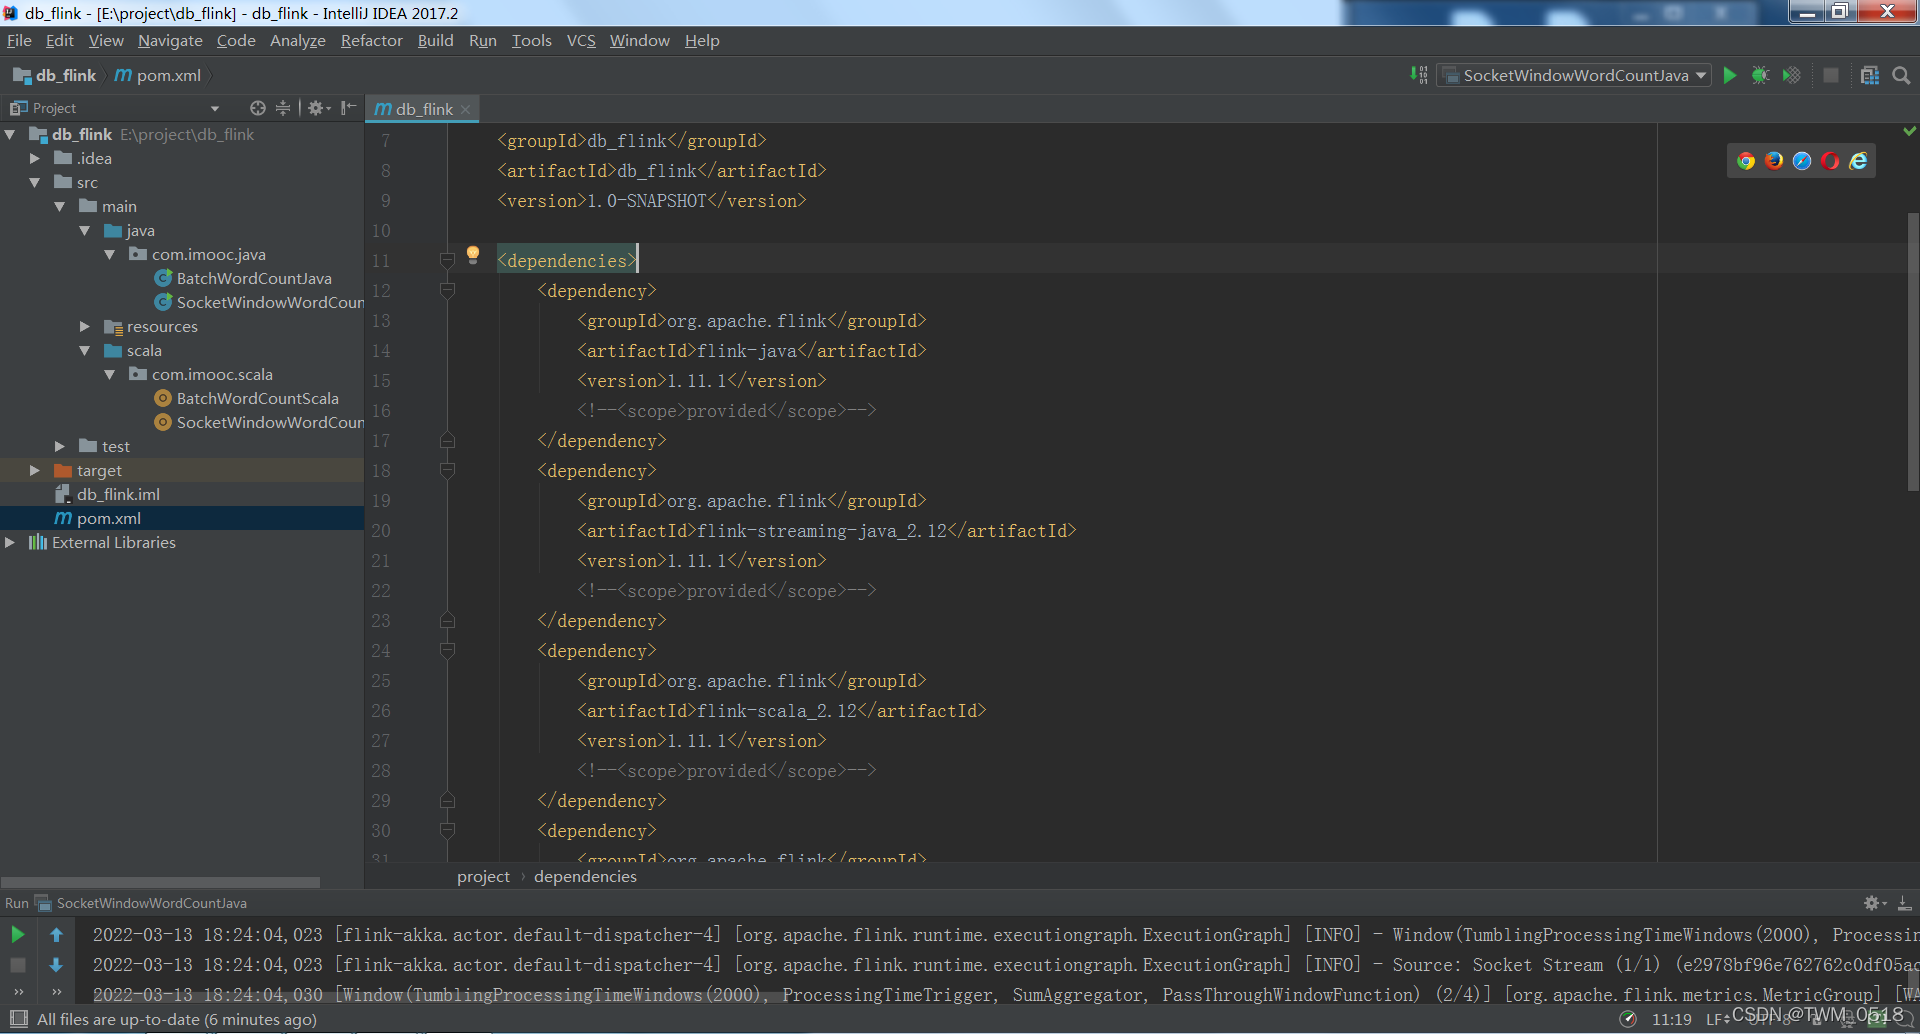
Task: Click the green inspection check mark
Action: pyautogui.click(x=1910, y=131)
